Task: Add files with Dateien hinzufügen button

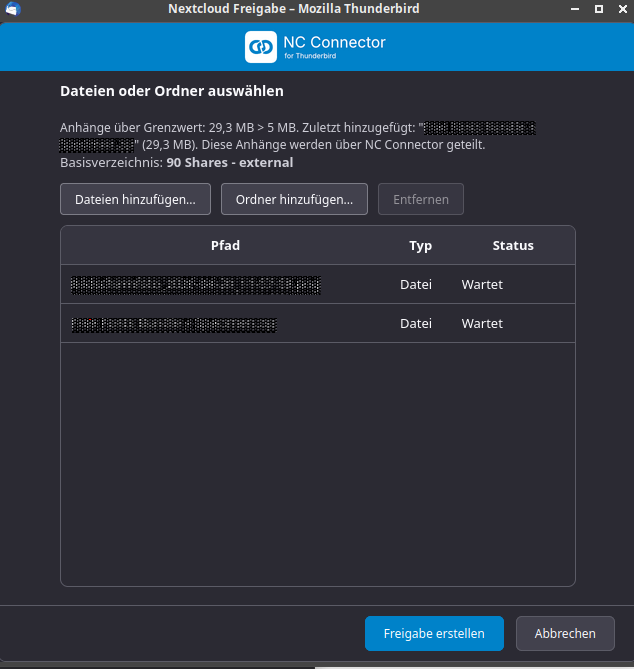Action: pyautogui.click(x=135, y=199)
